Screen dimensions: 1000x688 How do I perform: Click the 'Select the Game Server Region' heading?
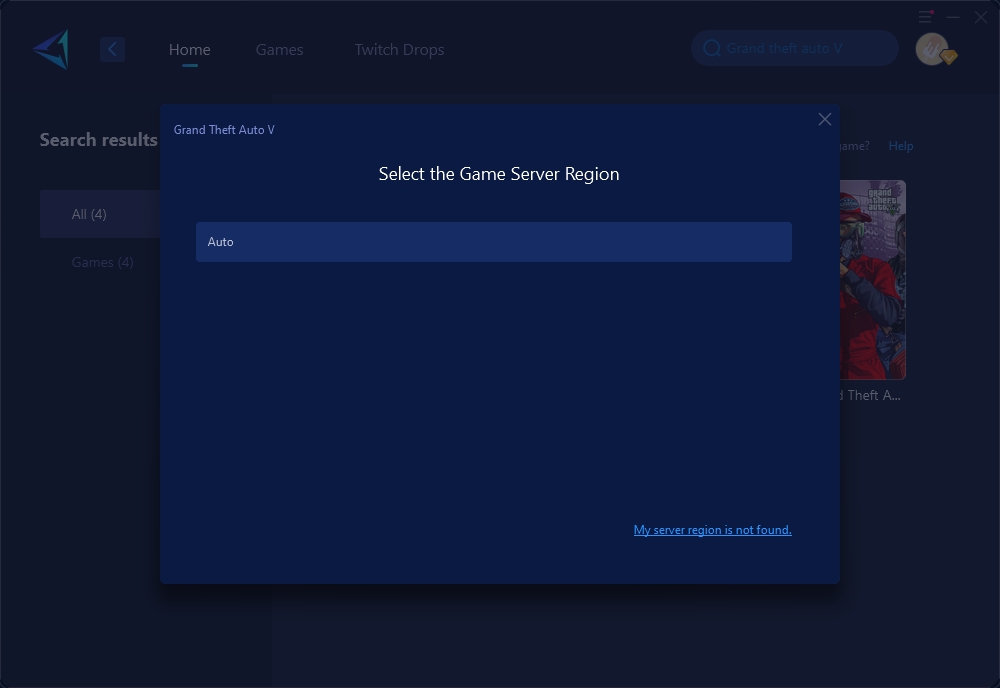click(499, 173)
